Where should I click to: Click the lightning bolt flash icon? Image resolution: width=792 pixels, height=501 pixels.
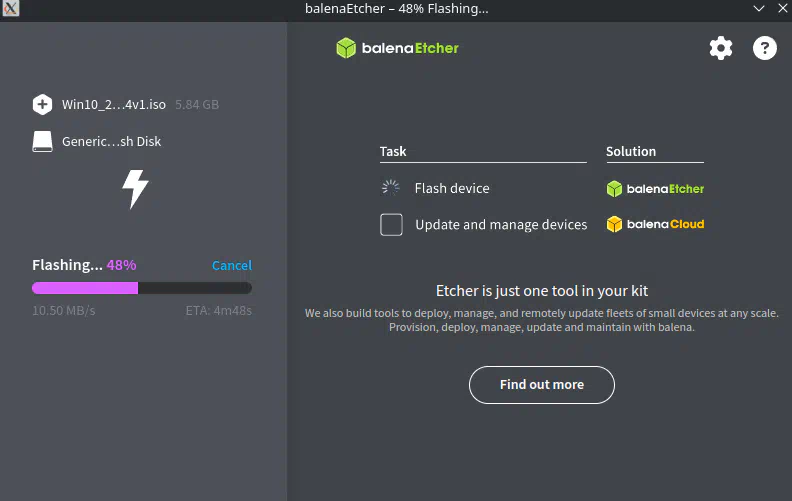135,189
